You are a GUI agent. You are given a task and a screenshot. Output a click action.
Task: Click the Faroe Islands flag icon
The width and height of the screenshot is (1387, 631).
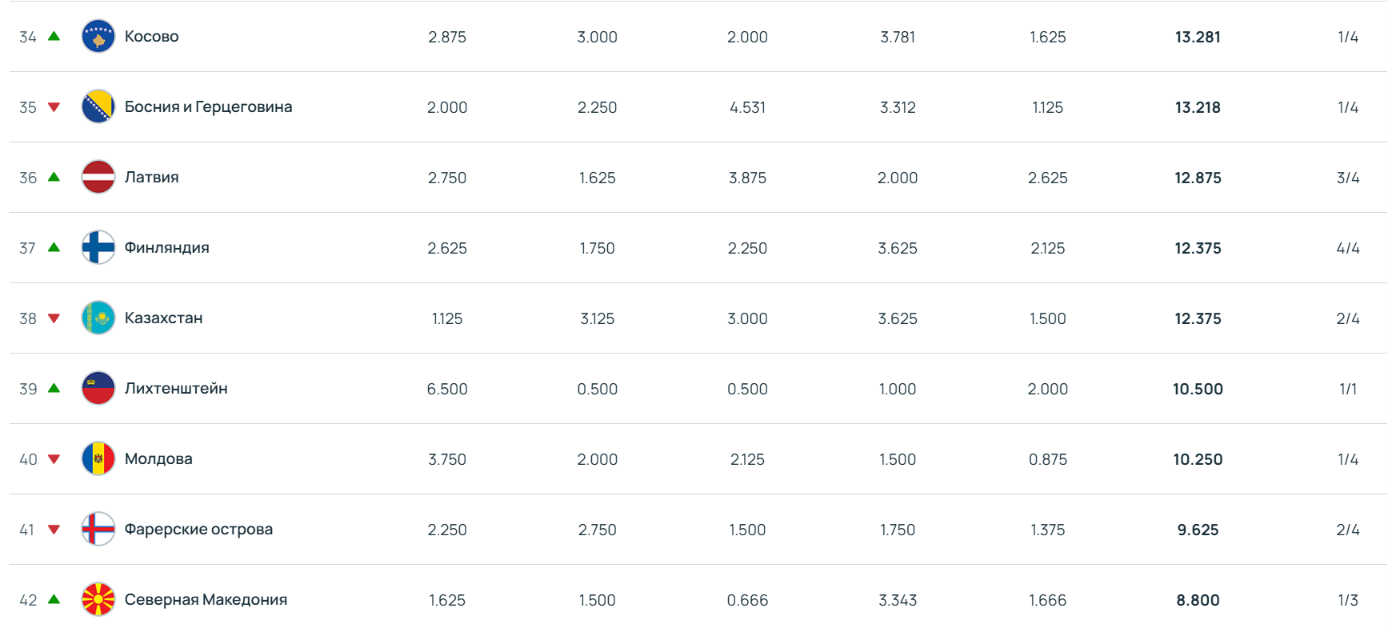tap(98, 529)
